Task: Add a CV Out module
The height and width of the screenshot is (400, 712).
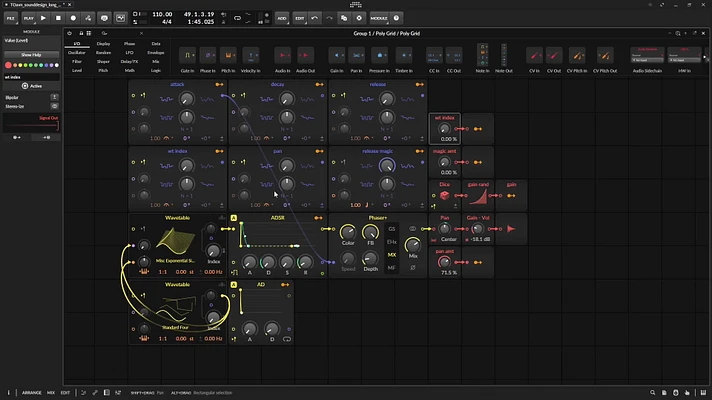Action: [554, 56]
